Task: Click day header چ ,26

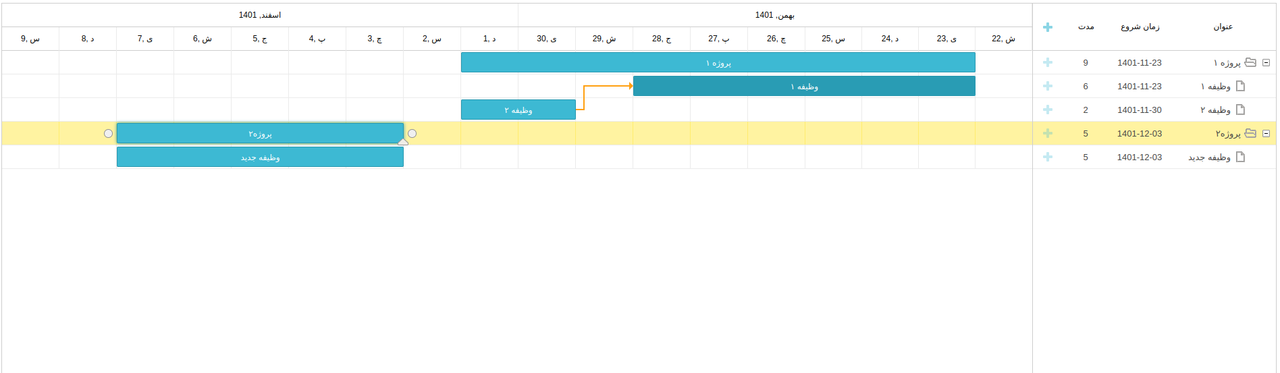Action: [x=776, y=39]
